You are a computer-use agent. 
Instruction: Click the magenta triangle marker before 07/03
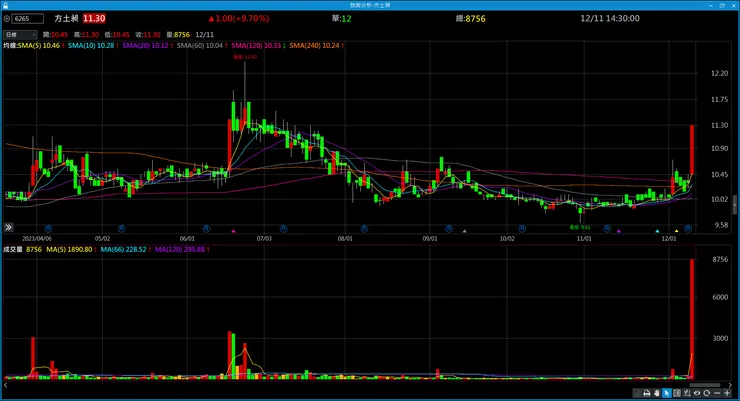click(x=233, y=231)
